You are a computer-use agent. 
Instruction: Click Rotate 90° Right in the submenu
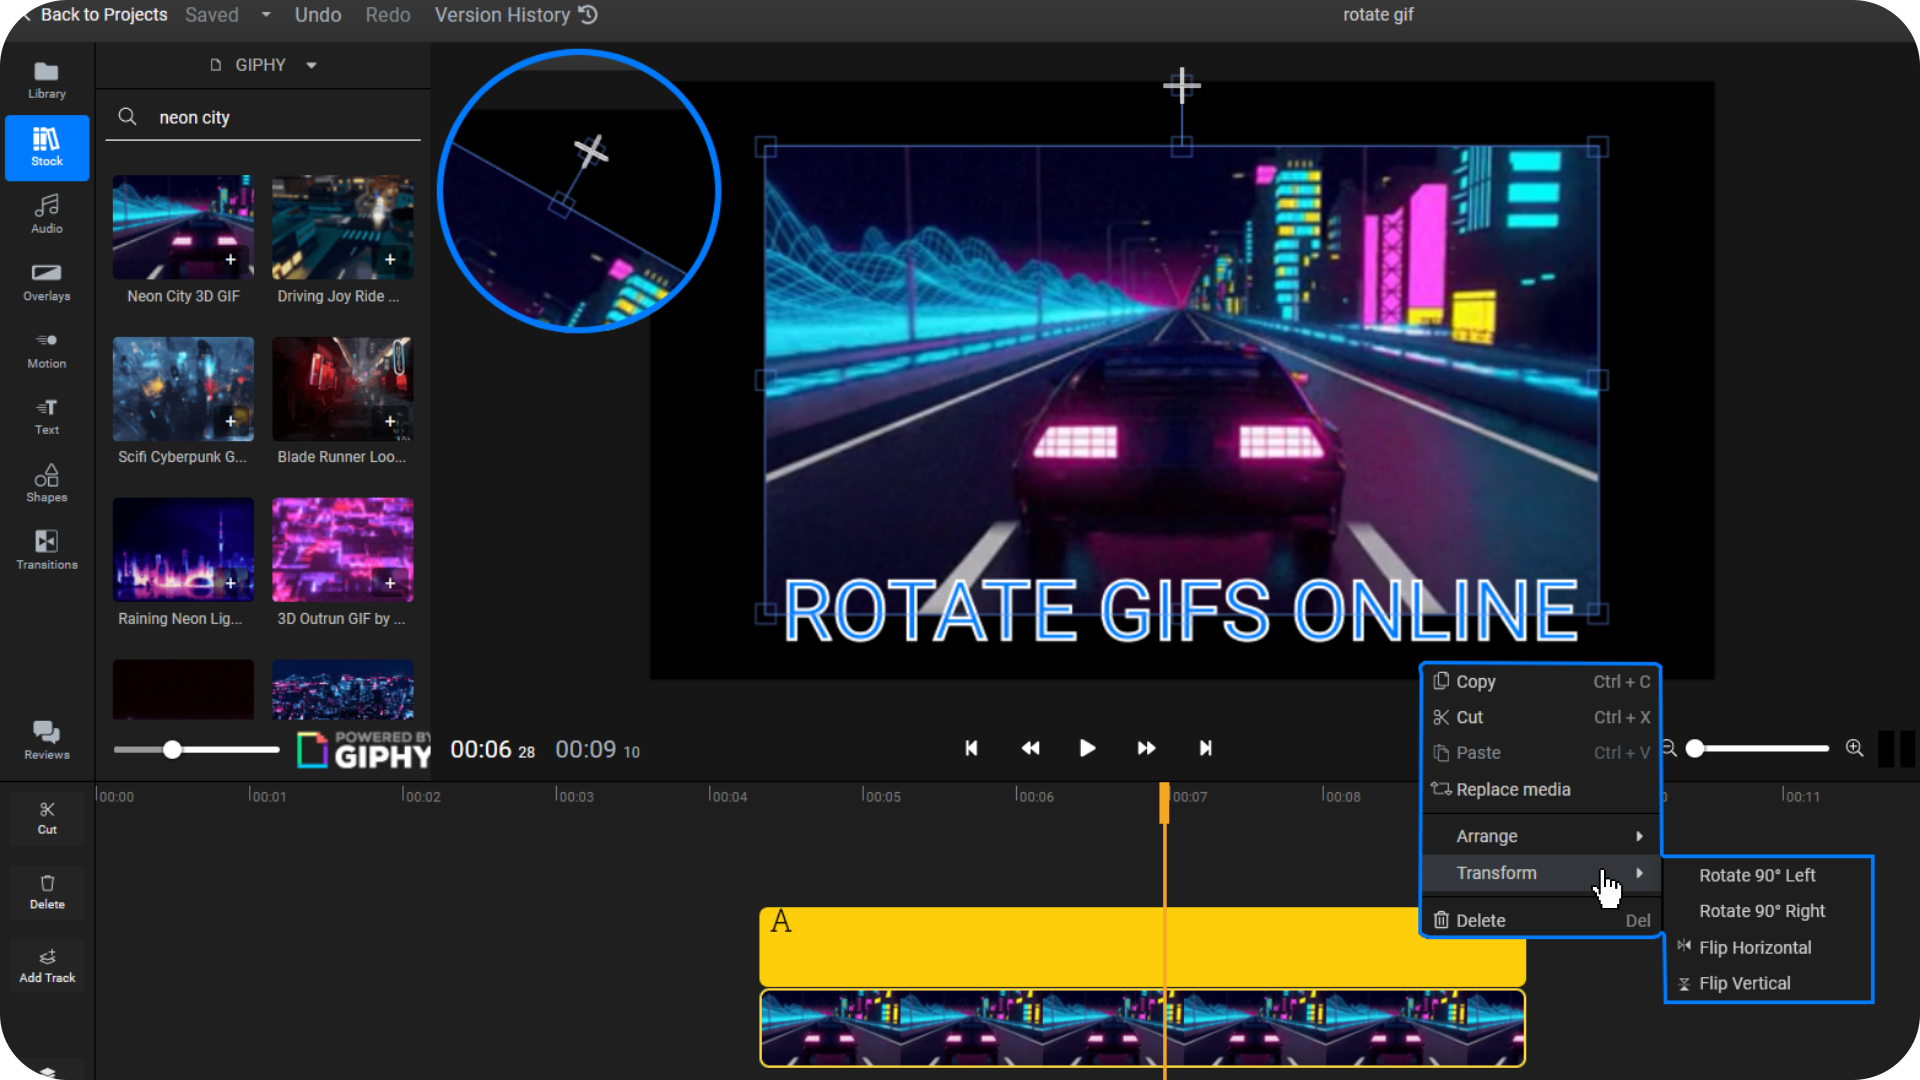1762,911
